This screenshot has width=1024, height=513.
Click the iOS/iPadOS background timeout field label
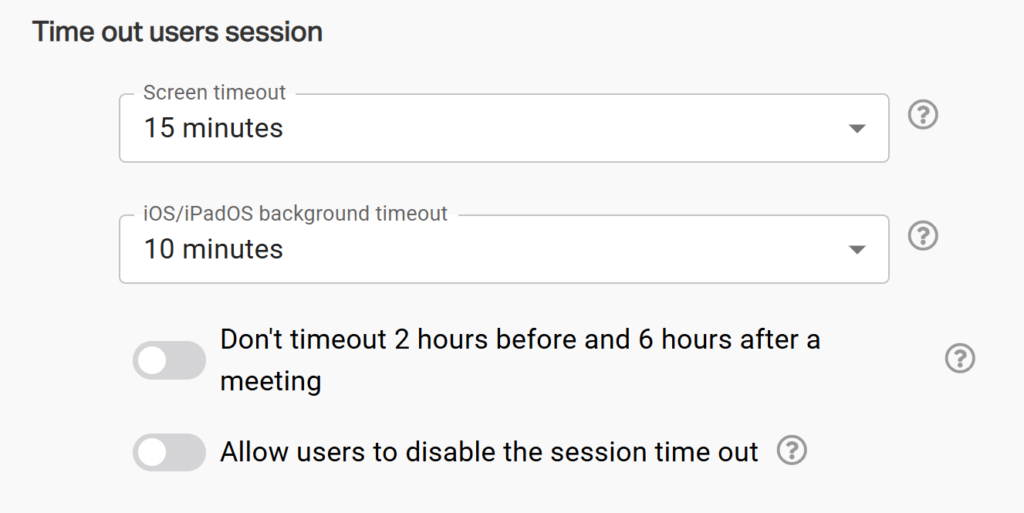[x=295, y=213]
